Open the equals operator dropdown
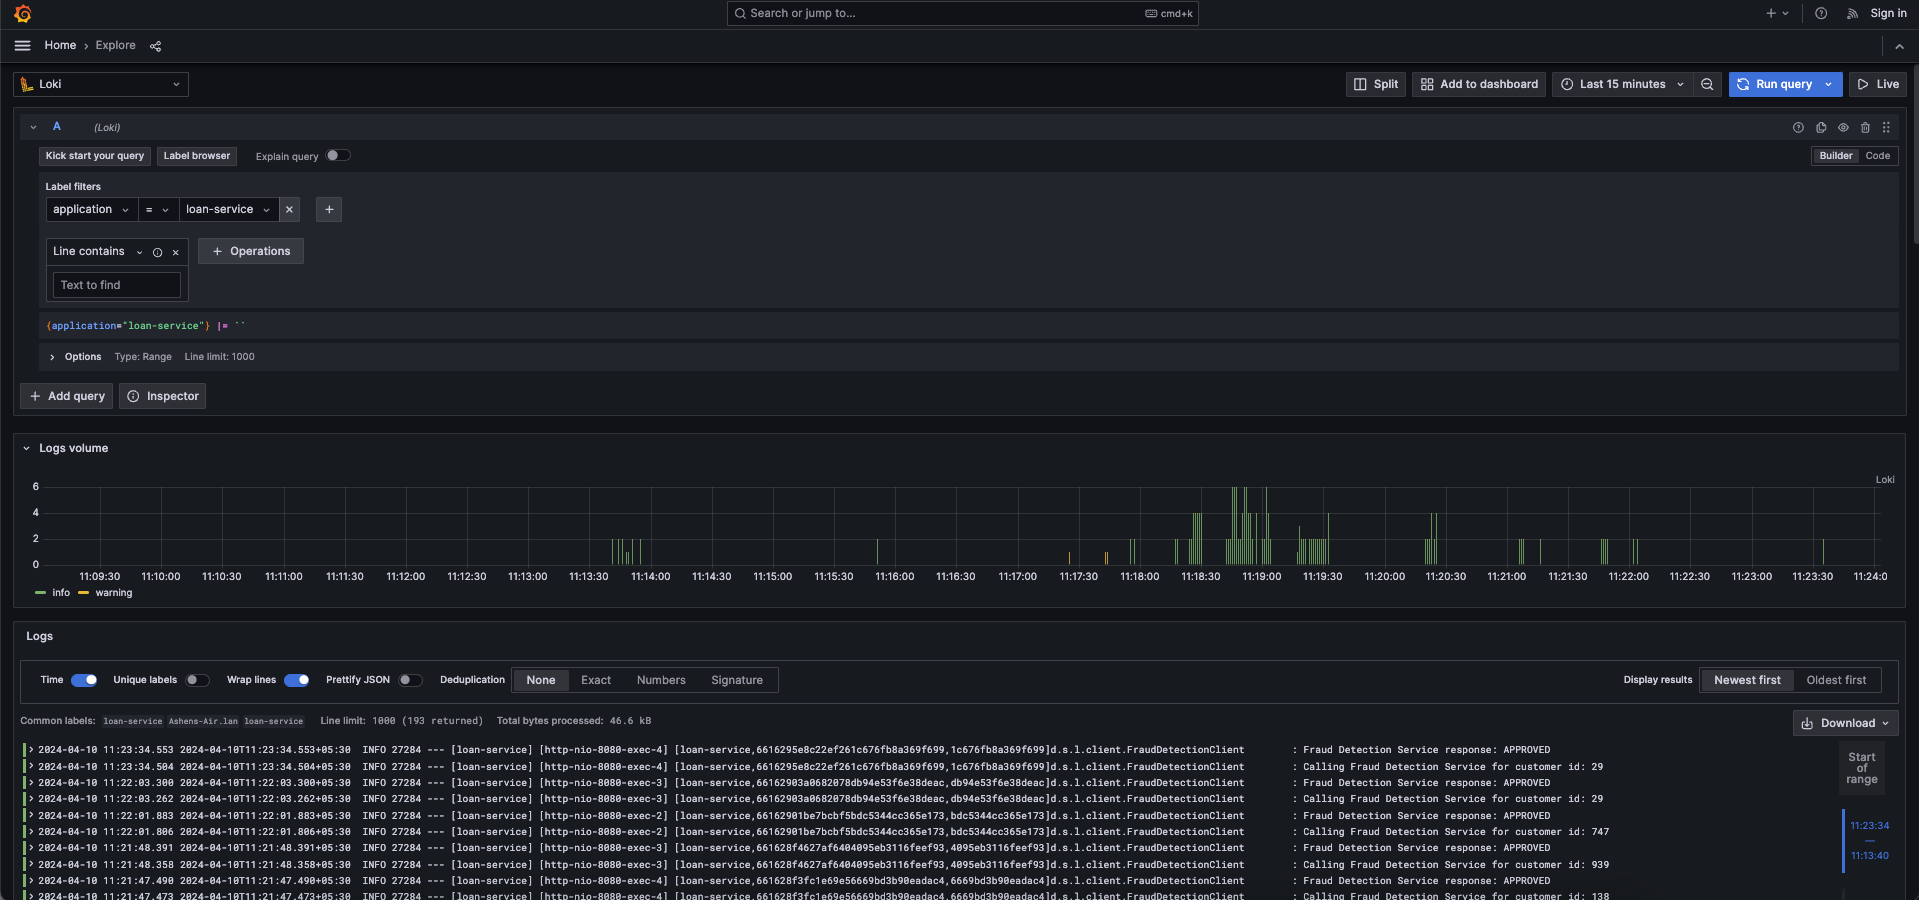Image resolution: width=1919 pixels, height=900 pixels. (158, 209)
